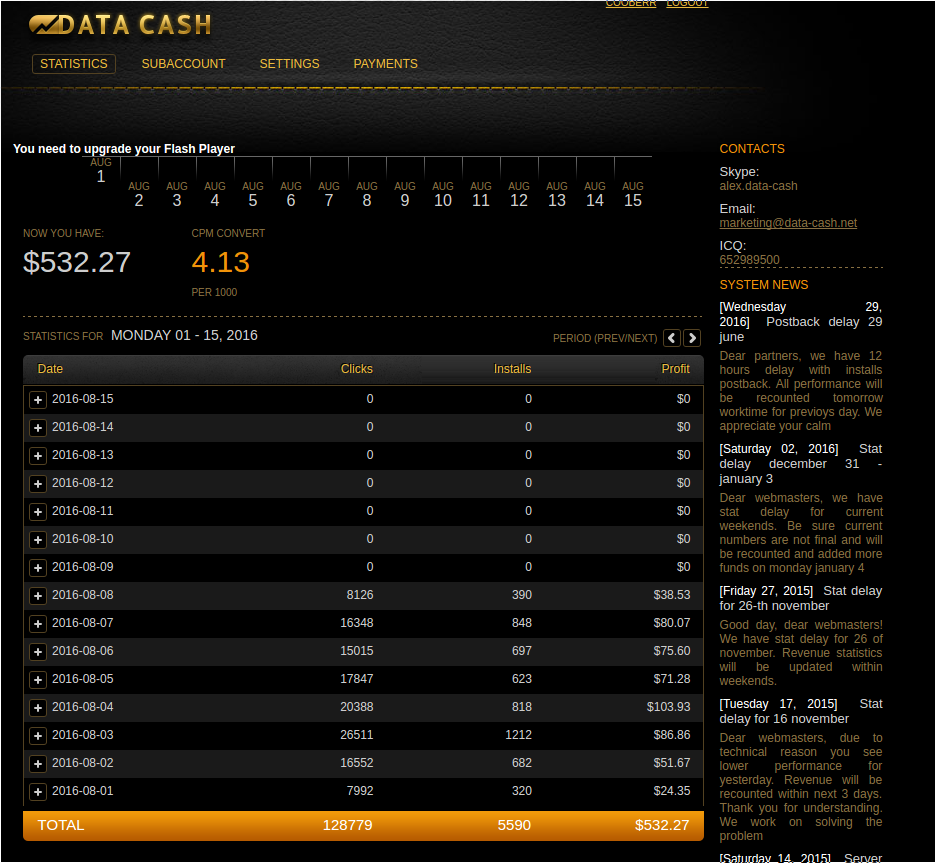The width and height of the screenshot is (936, 863).
Task: Click the 1212 installs value
Action: [518, 735]
